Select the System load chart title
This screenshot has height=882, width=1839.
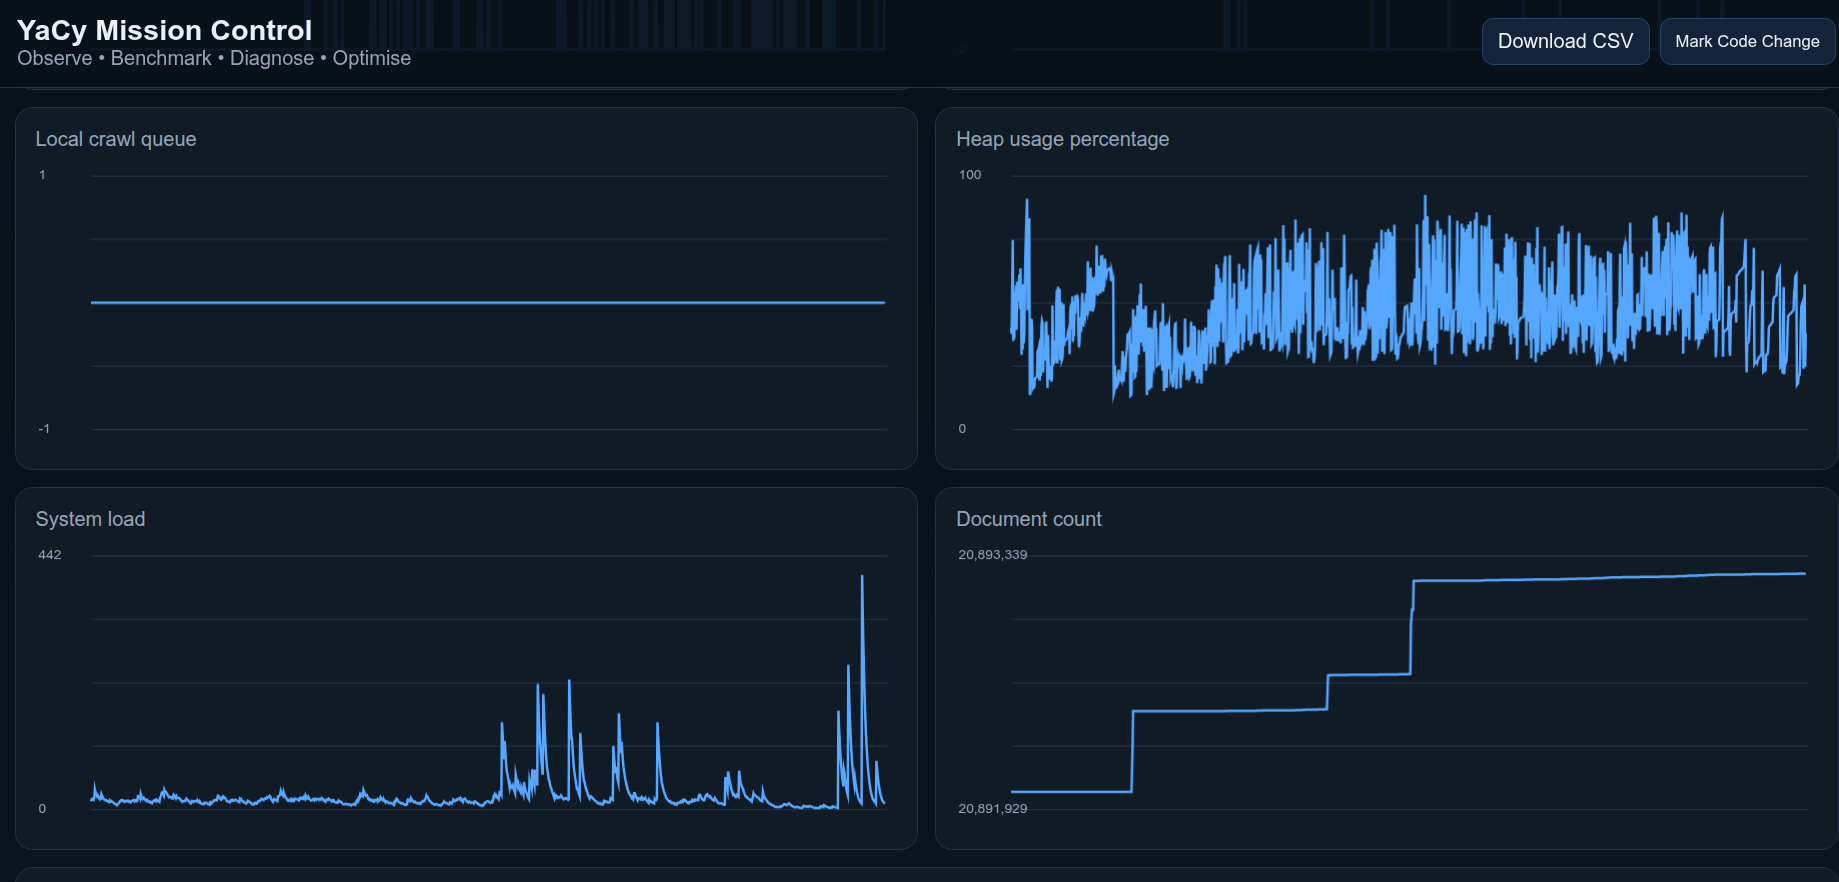tap(90, 519)
